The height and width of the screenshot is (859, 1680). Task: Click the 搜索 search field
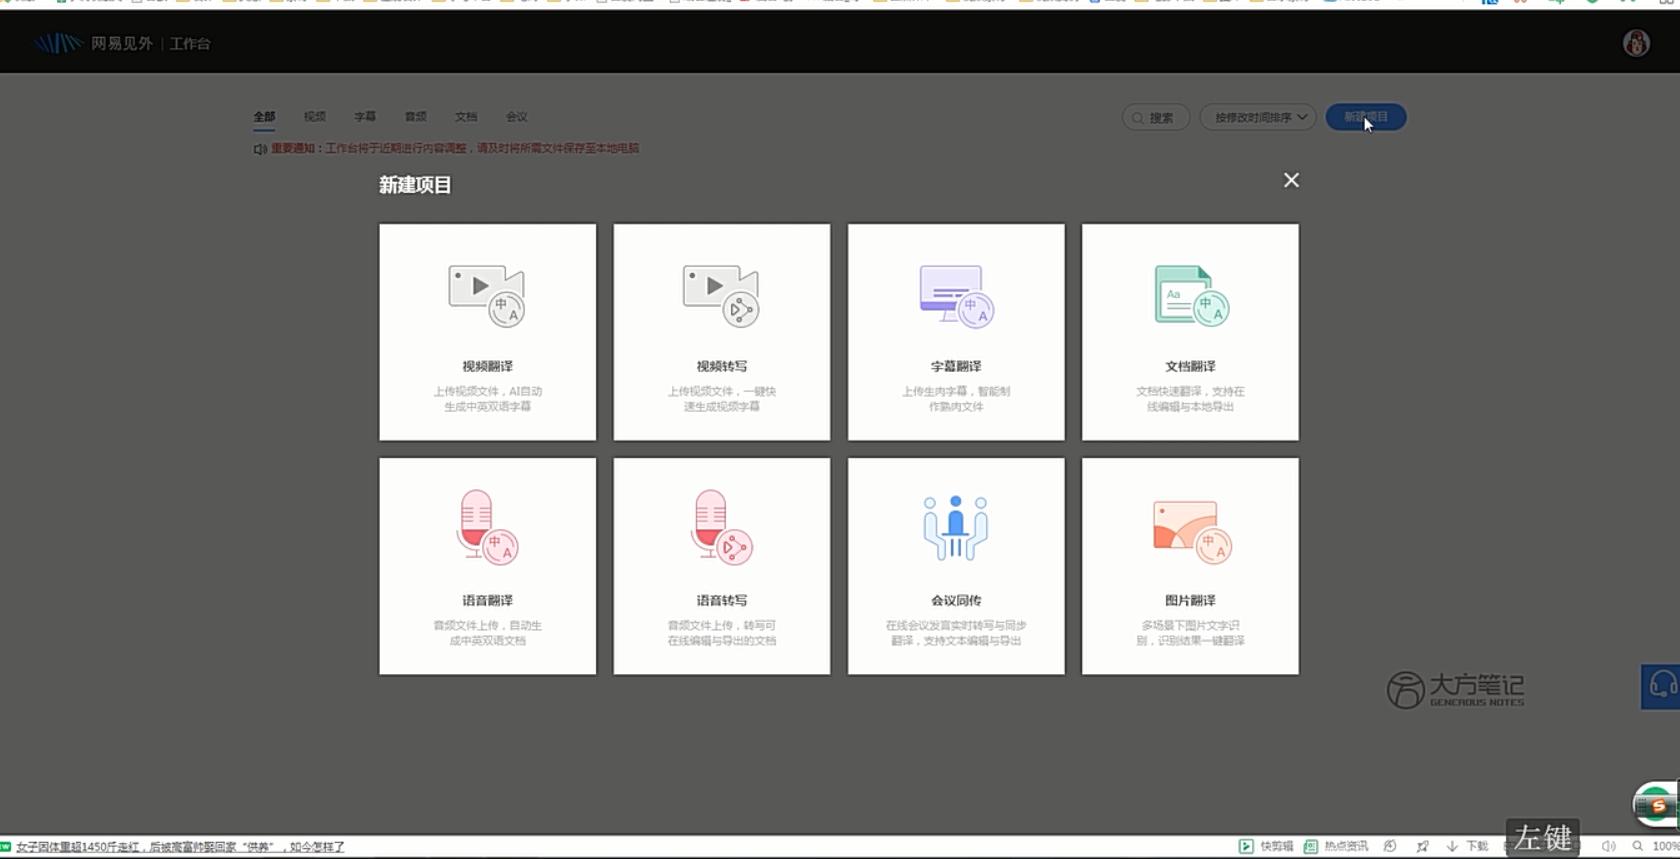(1155, 117)
